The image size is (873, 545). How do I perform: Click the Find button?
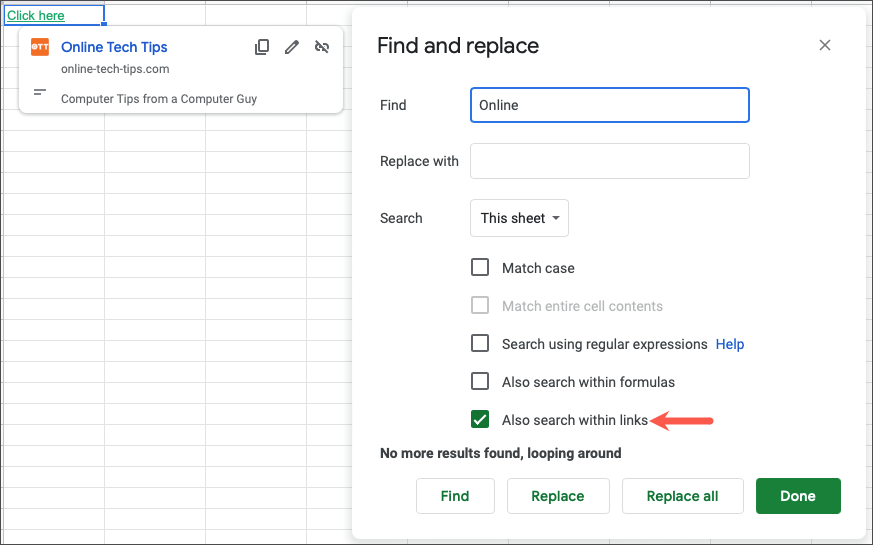click(x=455, y=496)
